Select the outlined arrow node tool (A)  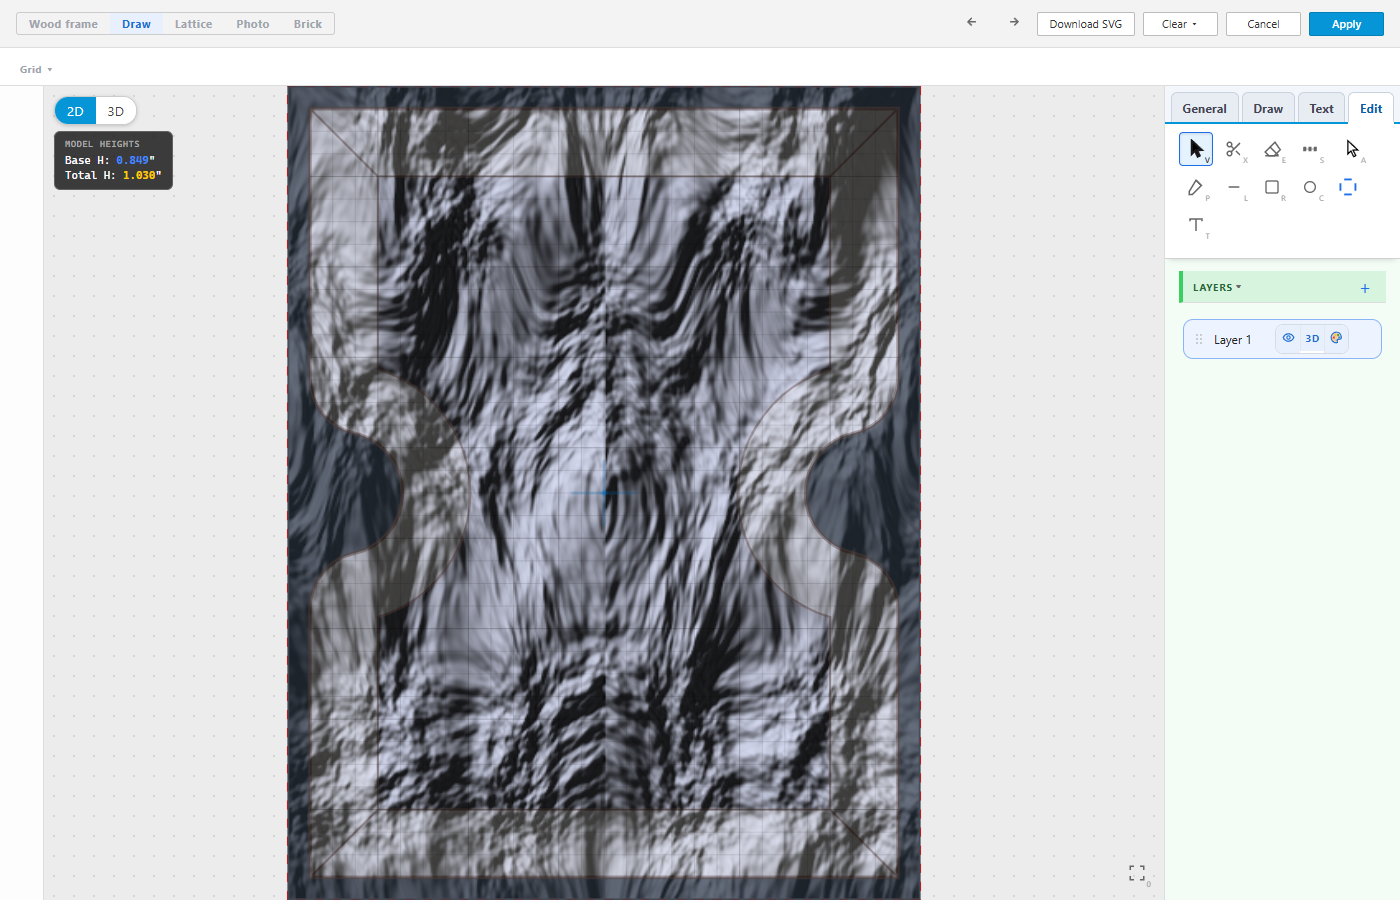1352,149
